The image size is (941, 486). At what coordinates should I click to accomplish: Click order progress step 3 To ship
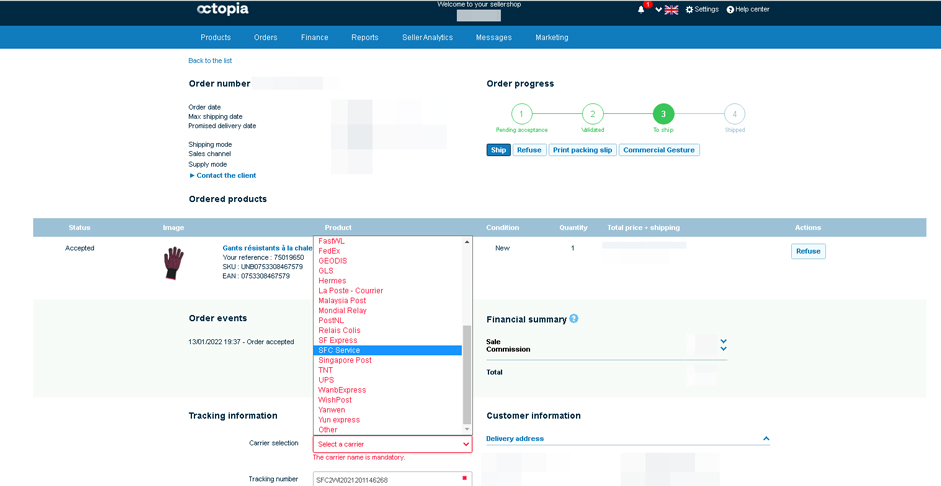click(663, 114)
